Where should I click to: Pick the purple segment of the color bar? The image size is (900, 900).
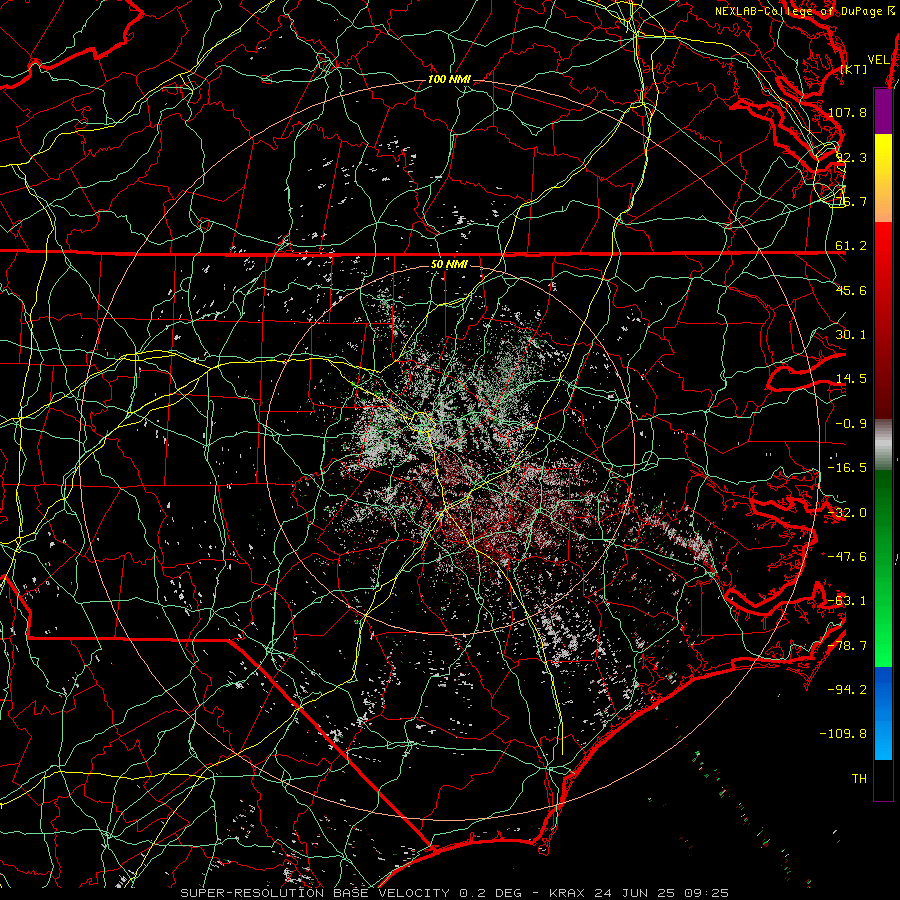click(x=883, y=111)
